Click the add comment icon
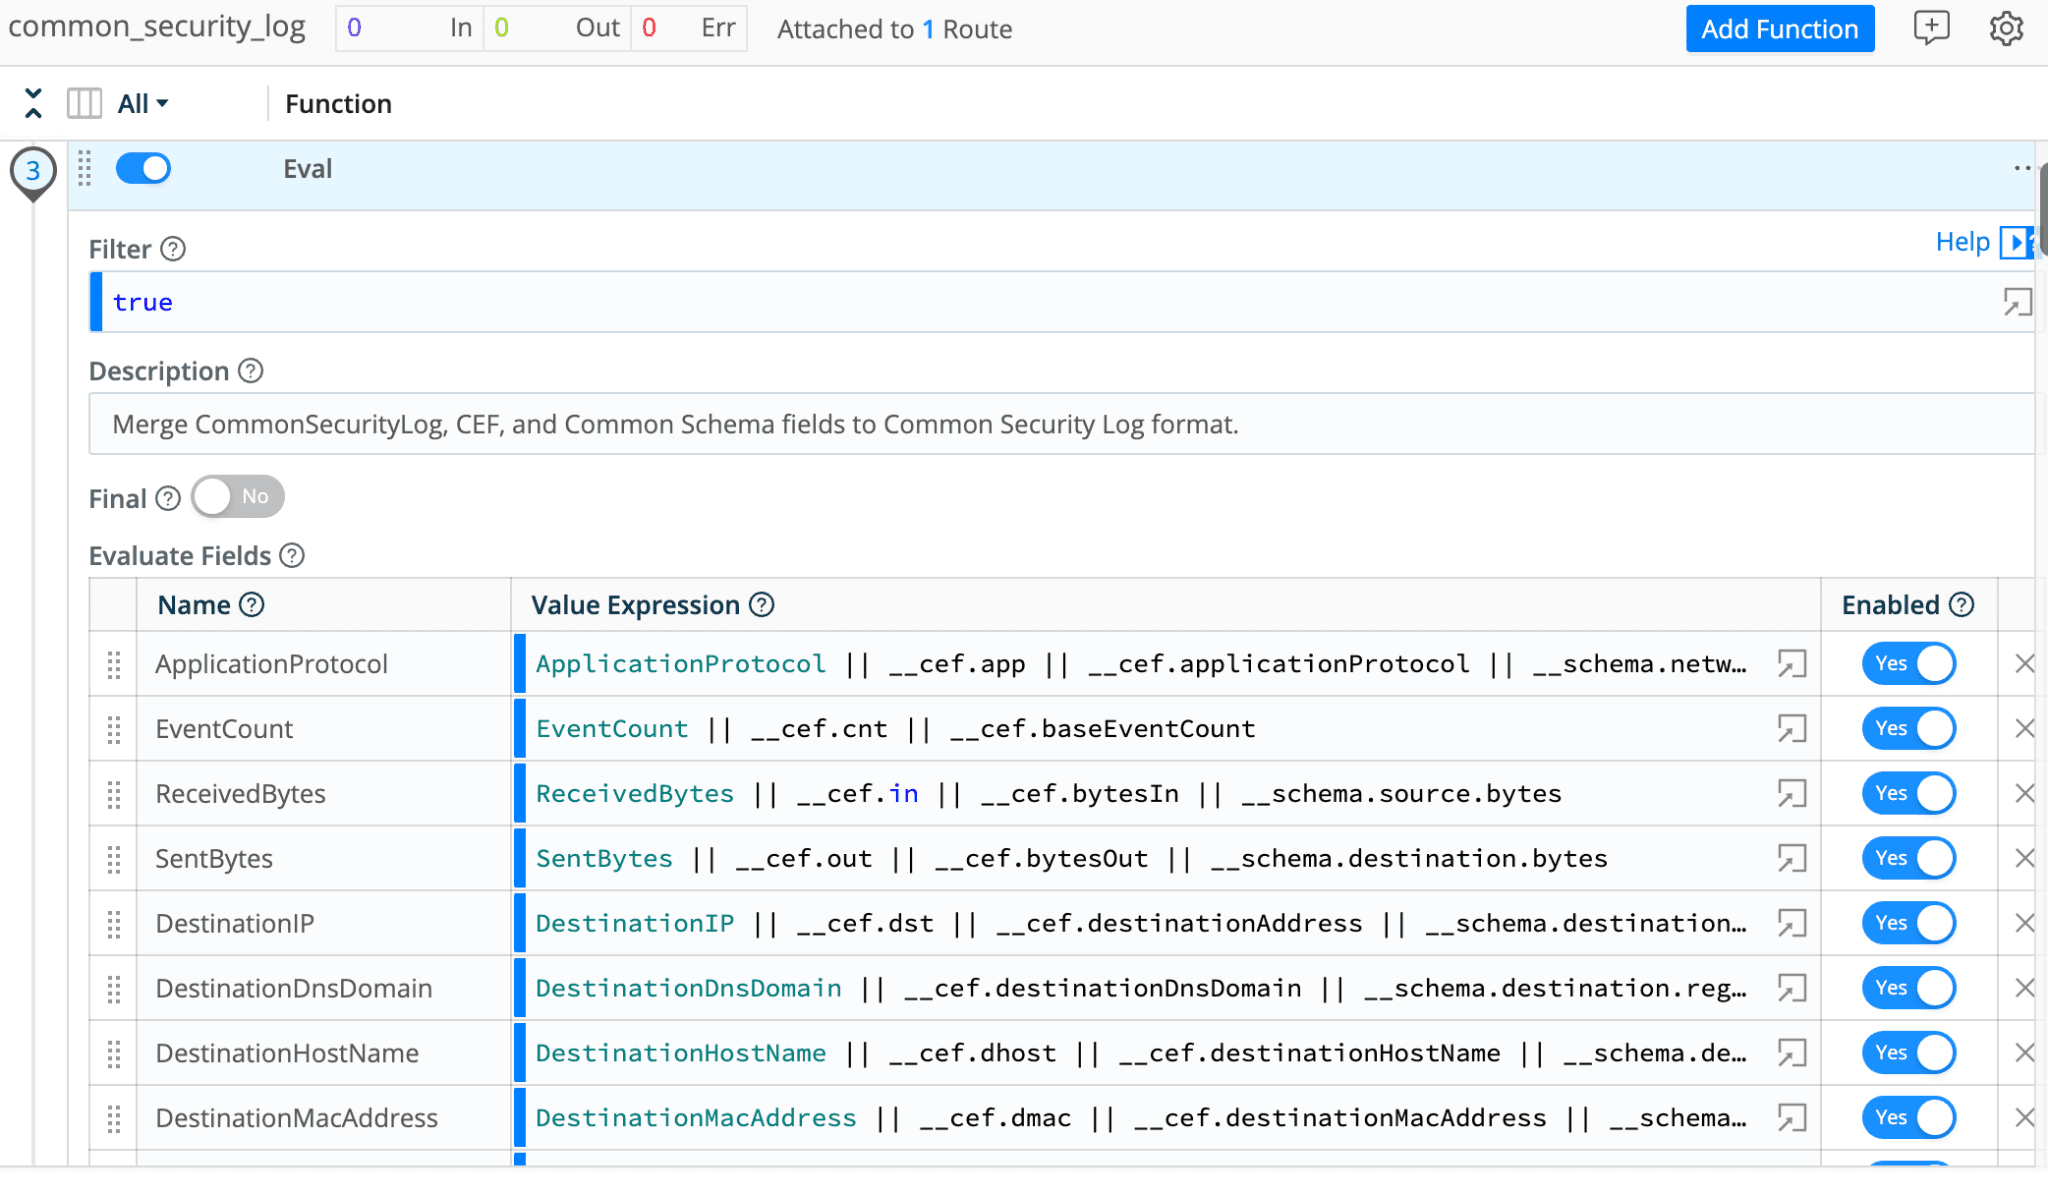 click(1930, 28)
